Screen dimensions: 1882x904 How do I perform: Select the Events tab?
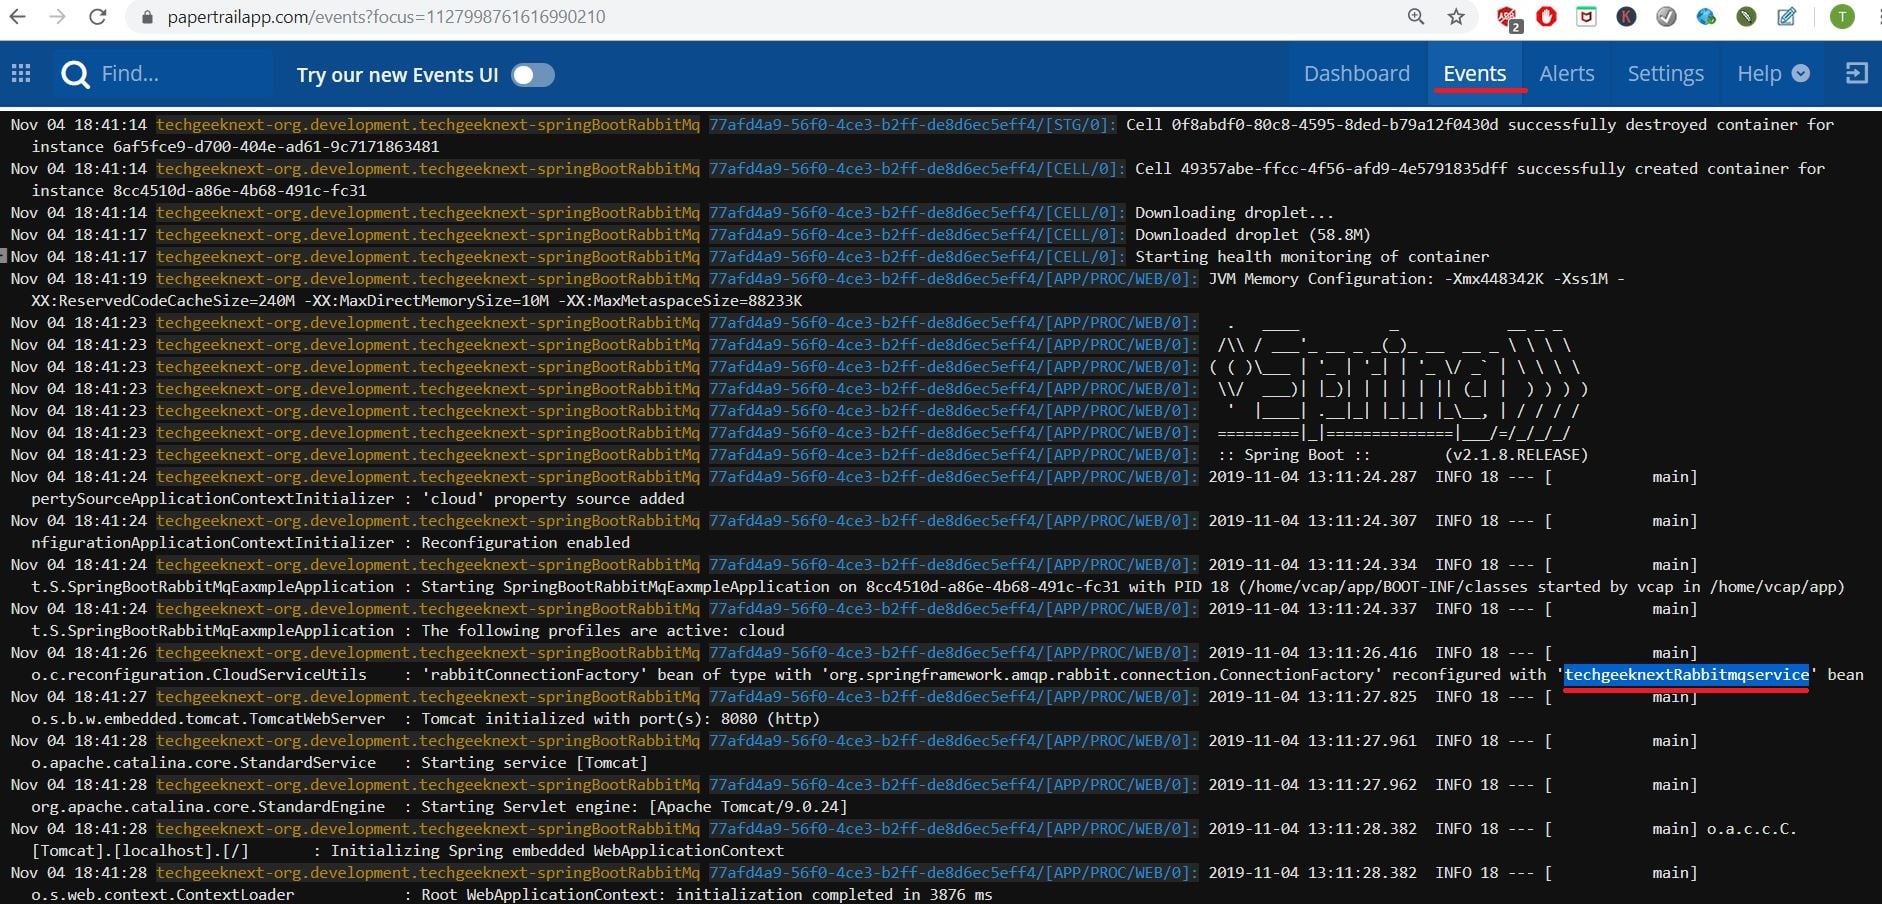pyautogui.click(x=1474, y=74)
